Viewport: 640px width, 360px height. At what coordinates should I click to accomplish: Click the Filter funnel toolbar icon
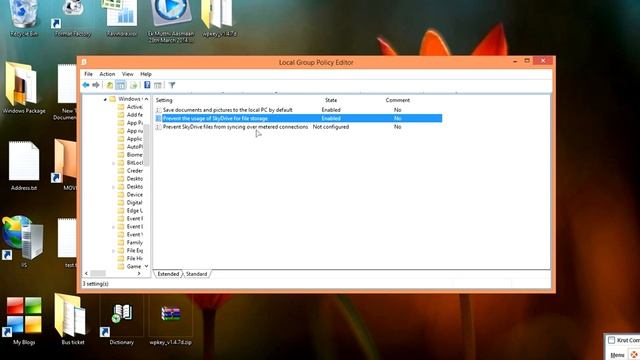pyautogui.click(x=172, y=85)
